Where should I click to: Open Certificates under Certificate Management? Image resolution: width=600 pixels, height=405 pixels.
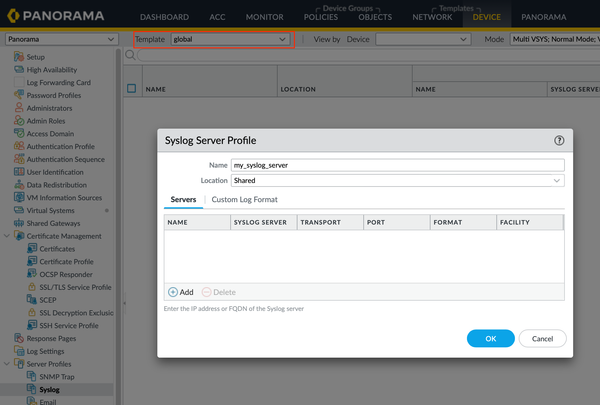[x=57, y=248]
